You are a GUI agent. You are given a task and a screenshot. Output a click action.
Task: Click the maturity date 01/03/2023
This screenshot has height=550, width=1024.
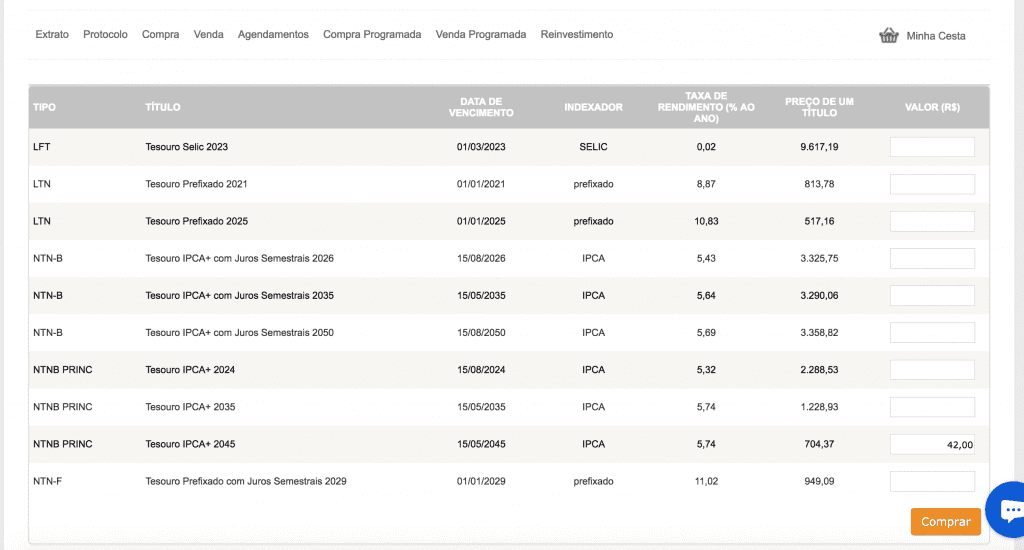481,147
